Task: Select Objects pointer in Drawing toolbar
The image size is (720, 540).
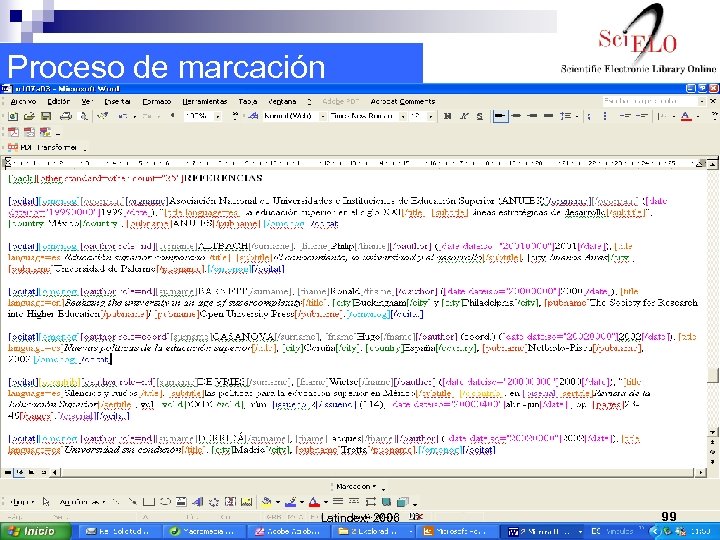Action: point(45,502)
